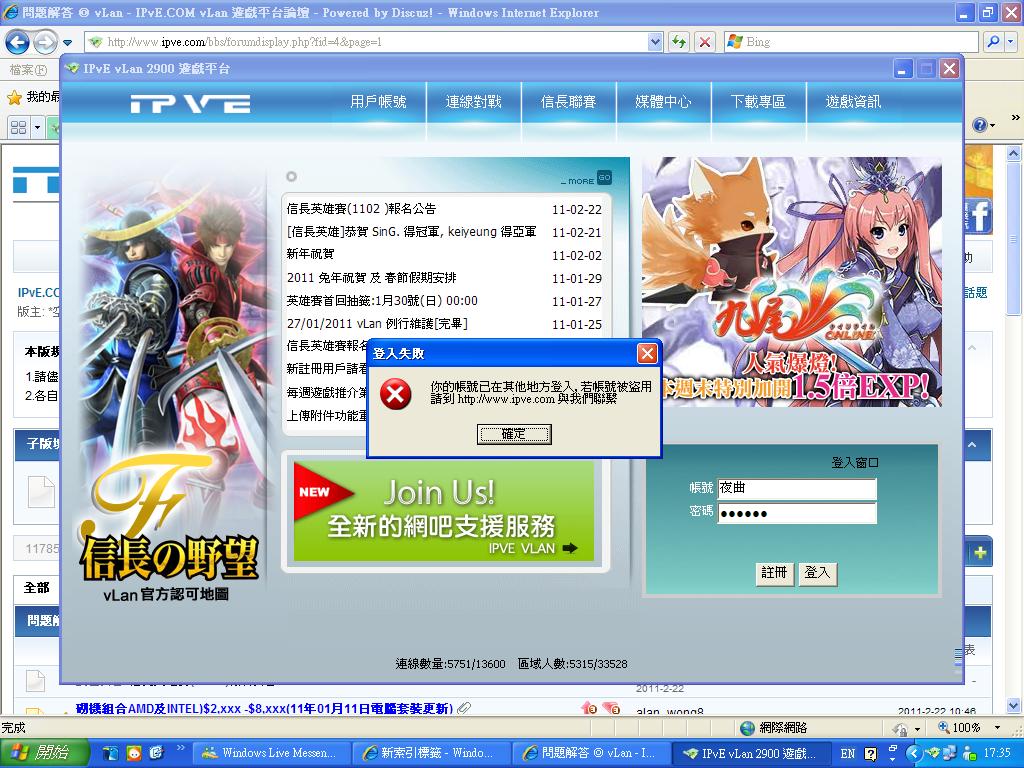Screen dimensions: 1024x768
Task: Open the 用戶帳號 menu tab
Action: tap(378, 102)
